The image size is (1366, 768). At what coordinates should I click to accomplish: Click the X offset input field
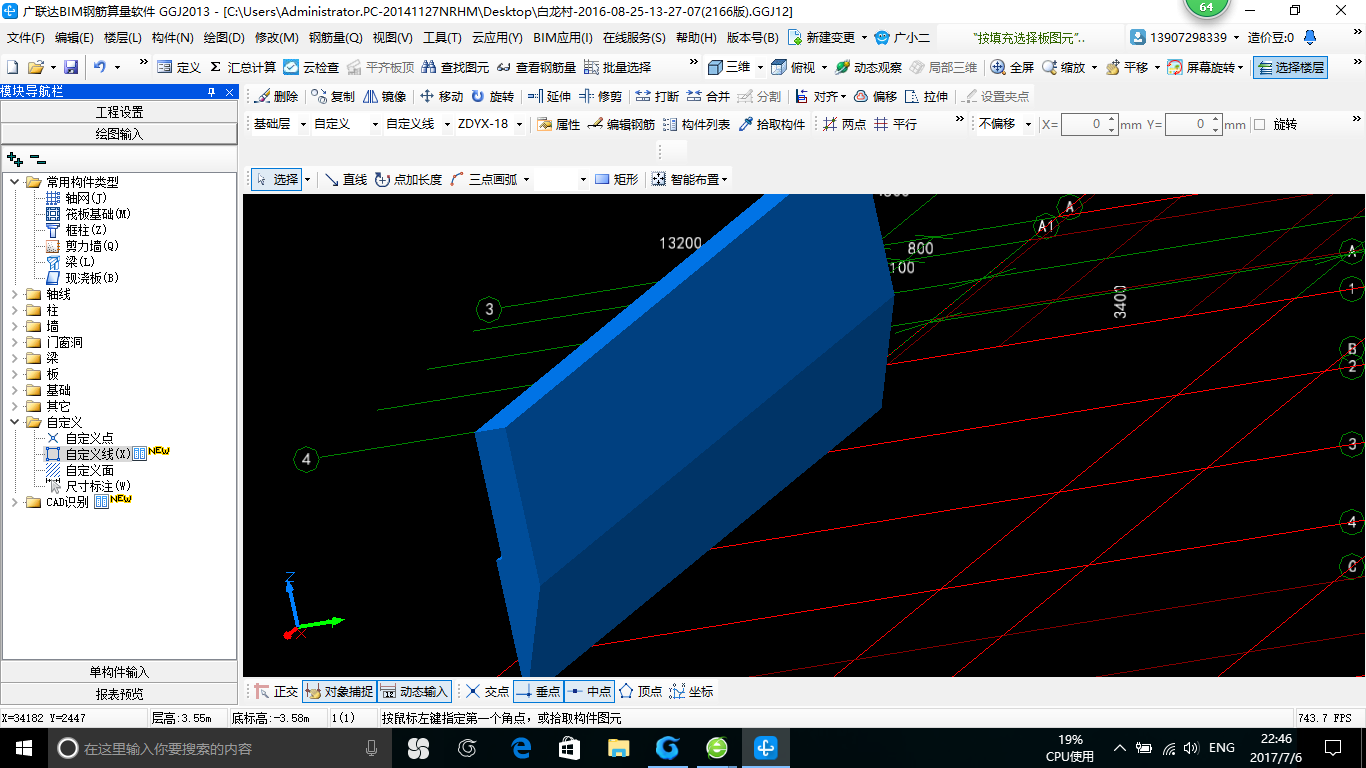point(1089,125)
